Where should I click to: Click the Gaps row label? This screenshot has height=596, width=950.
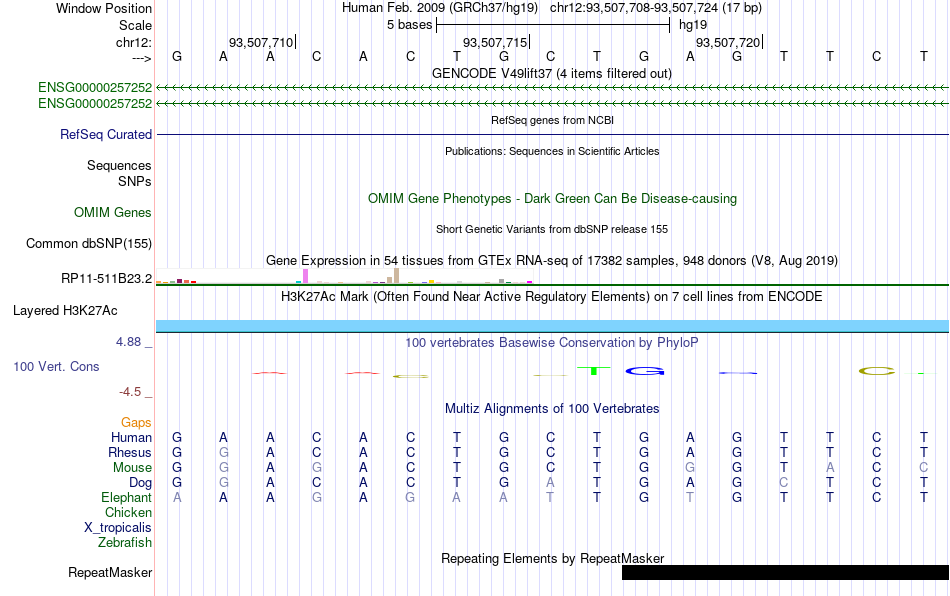coord(136,422)
